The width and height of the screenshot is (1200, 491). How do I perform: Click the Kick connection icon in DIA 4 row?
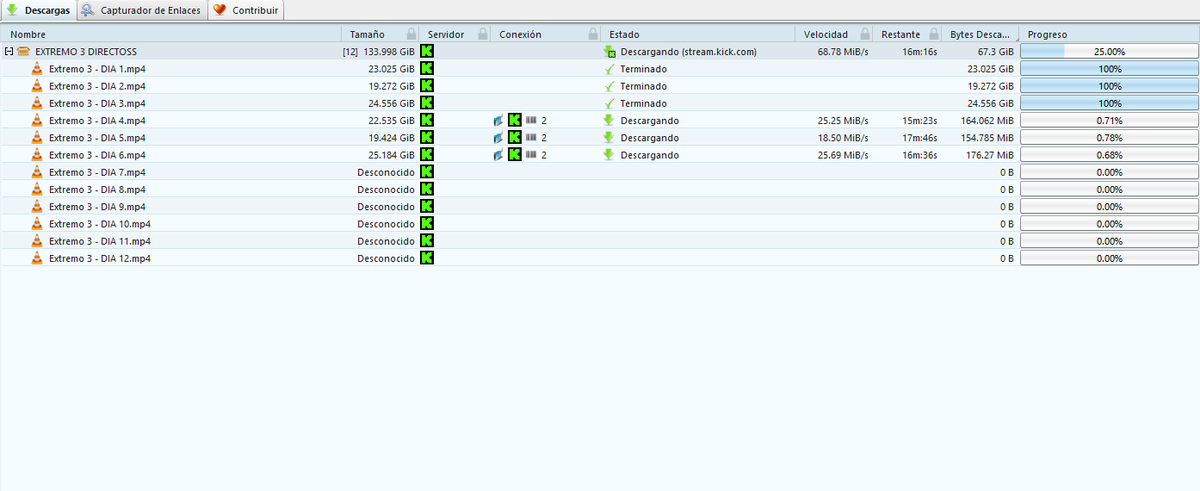515,120
